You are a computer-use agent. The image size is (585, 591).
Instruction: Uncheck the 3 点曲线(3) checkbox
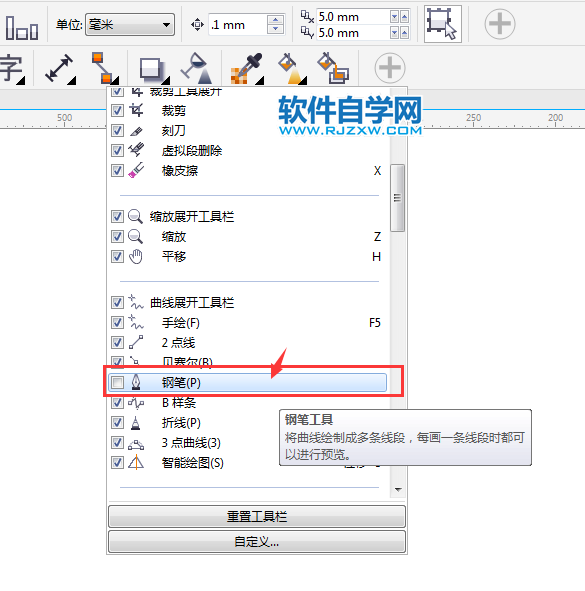point(117,442)
